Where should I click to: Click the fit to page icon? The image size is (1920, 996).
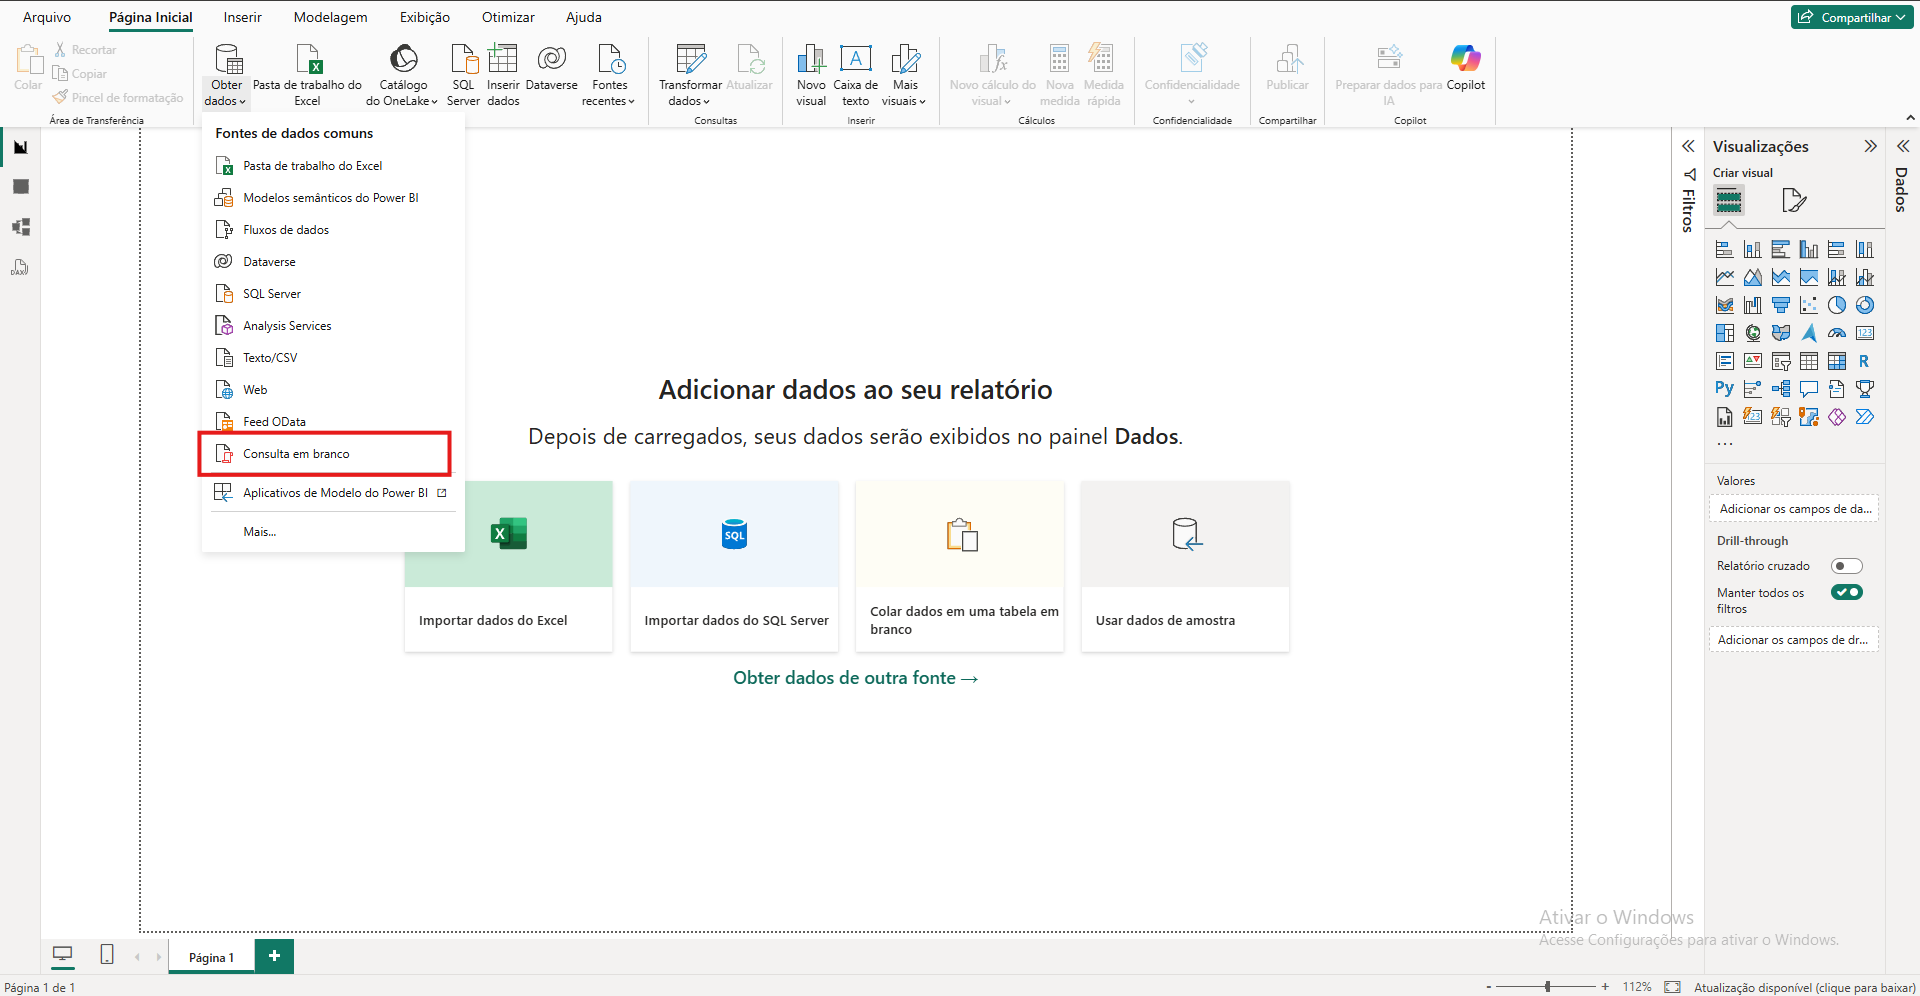pos(1672,987)
